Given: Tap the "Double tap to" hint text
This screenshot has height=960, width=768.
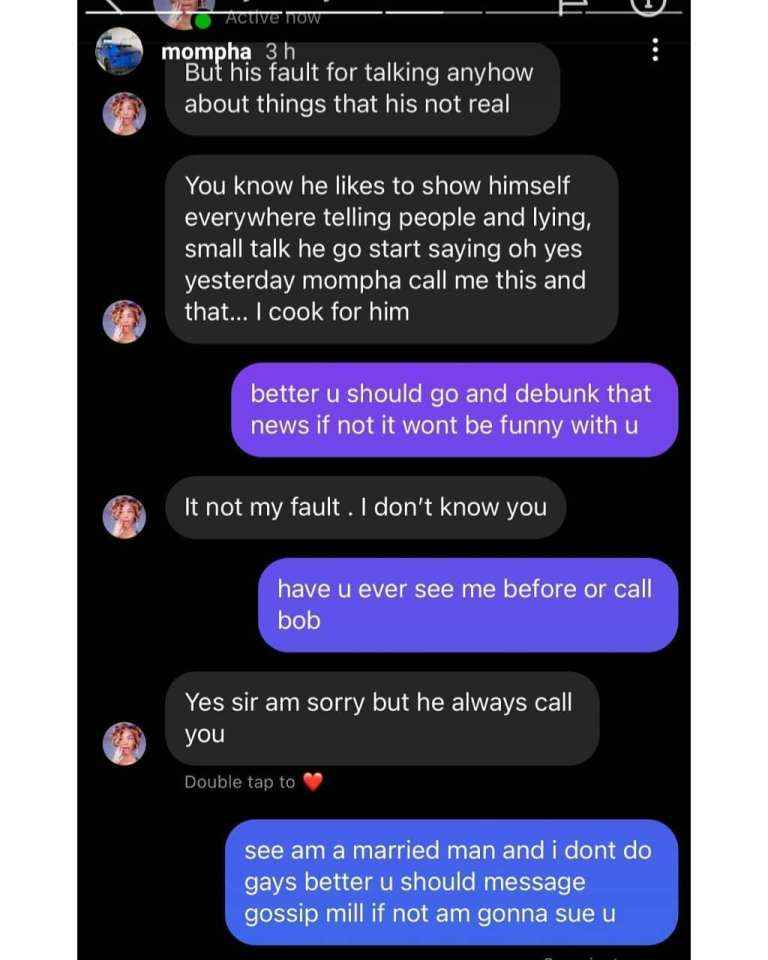Looking at the screenshot, I should (x=239, y=782).
